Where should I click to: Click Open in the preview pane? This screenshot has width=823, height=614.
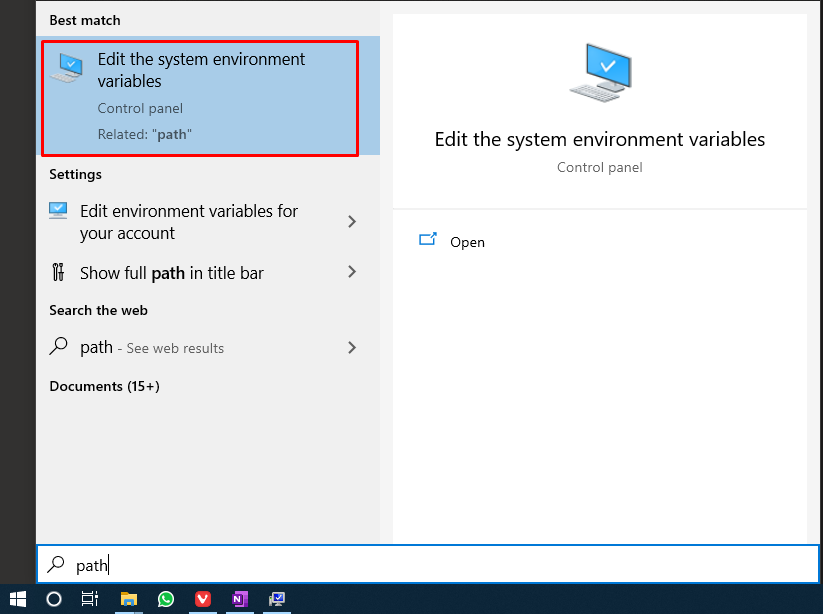(467, 242)
